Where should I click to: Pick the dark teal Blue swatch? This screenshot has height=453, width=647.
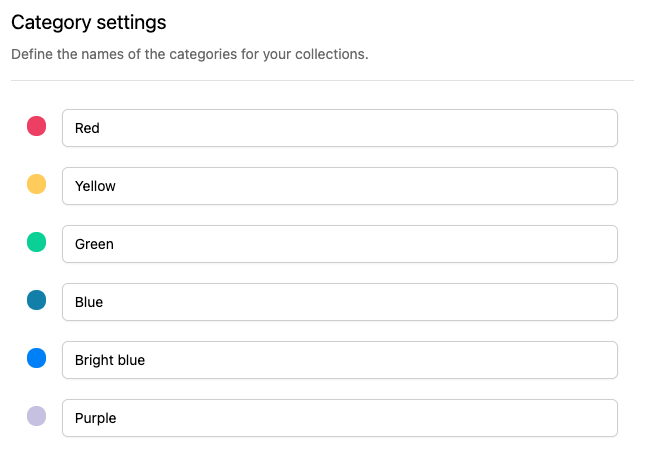coord(36,300)
